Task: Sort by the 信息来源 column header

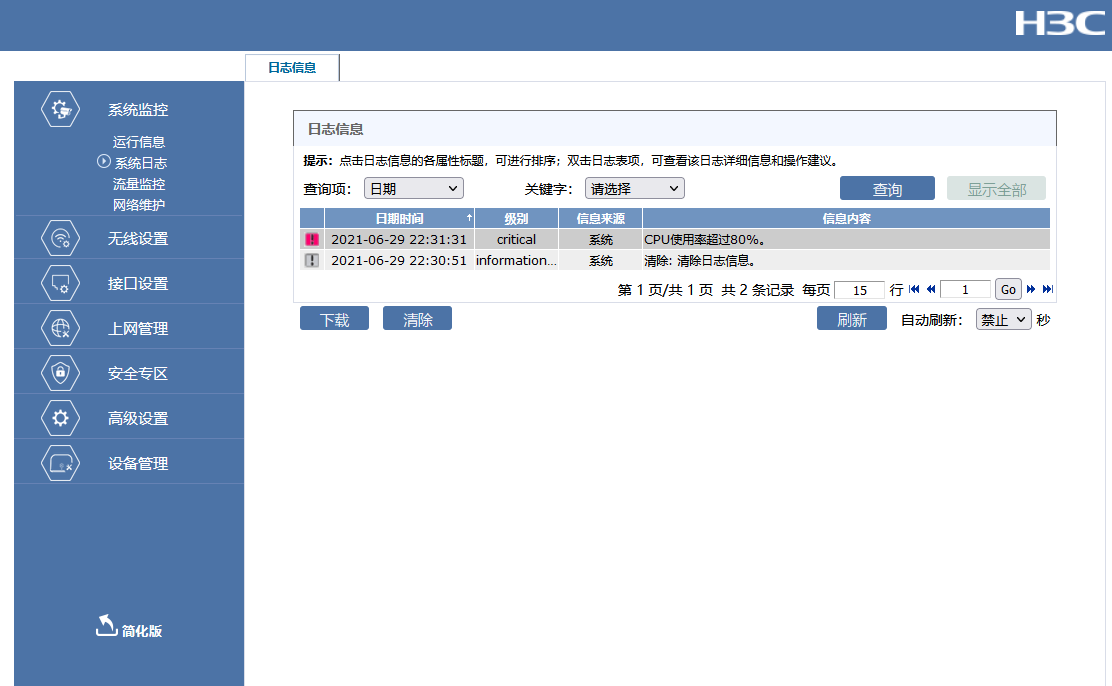Action: pyautogui.click(x=601, y=218)
